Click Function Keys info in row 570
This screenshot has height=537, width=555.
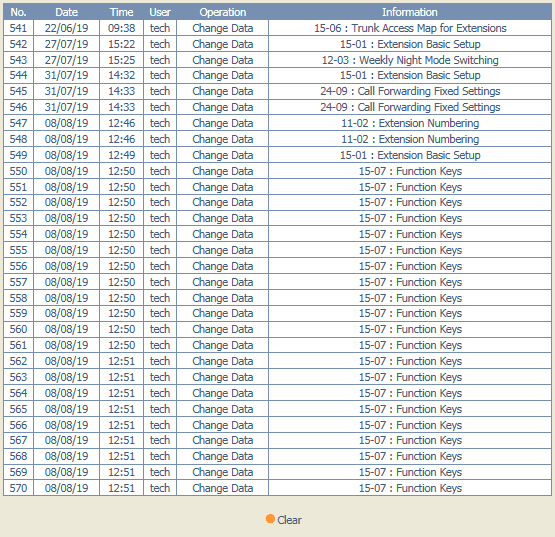click(410, 488)
